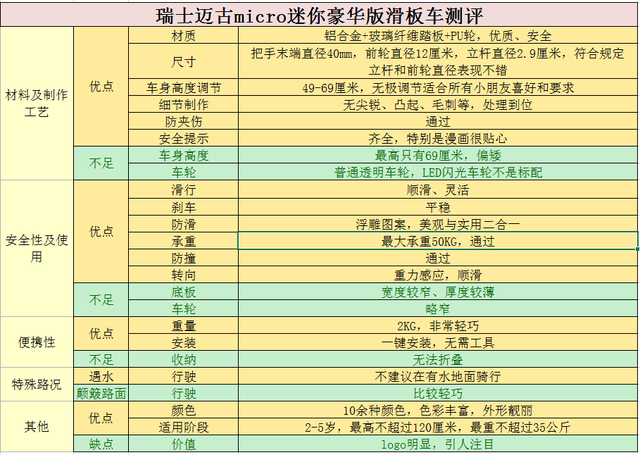Image resolution: width=640 pixels, height=455 pixels.
Task: Select the '特殊路况' category cell
Action: (x=37, y=384)
